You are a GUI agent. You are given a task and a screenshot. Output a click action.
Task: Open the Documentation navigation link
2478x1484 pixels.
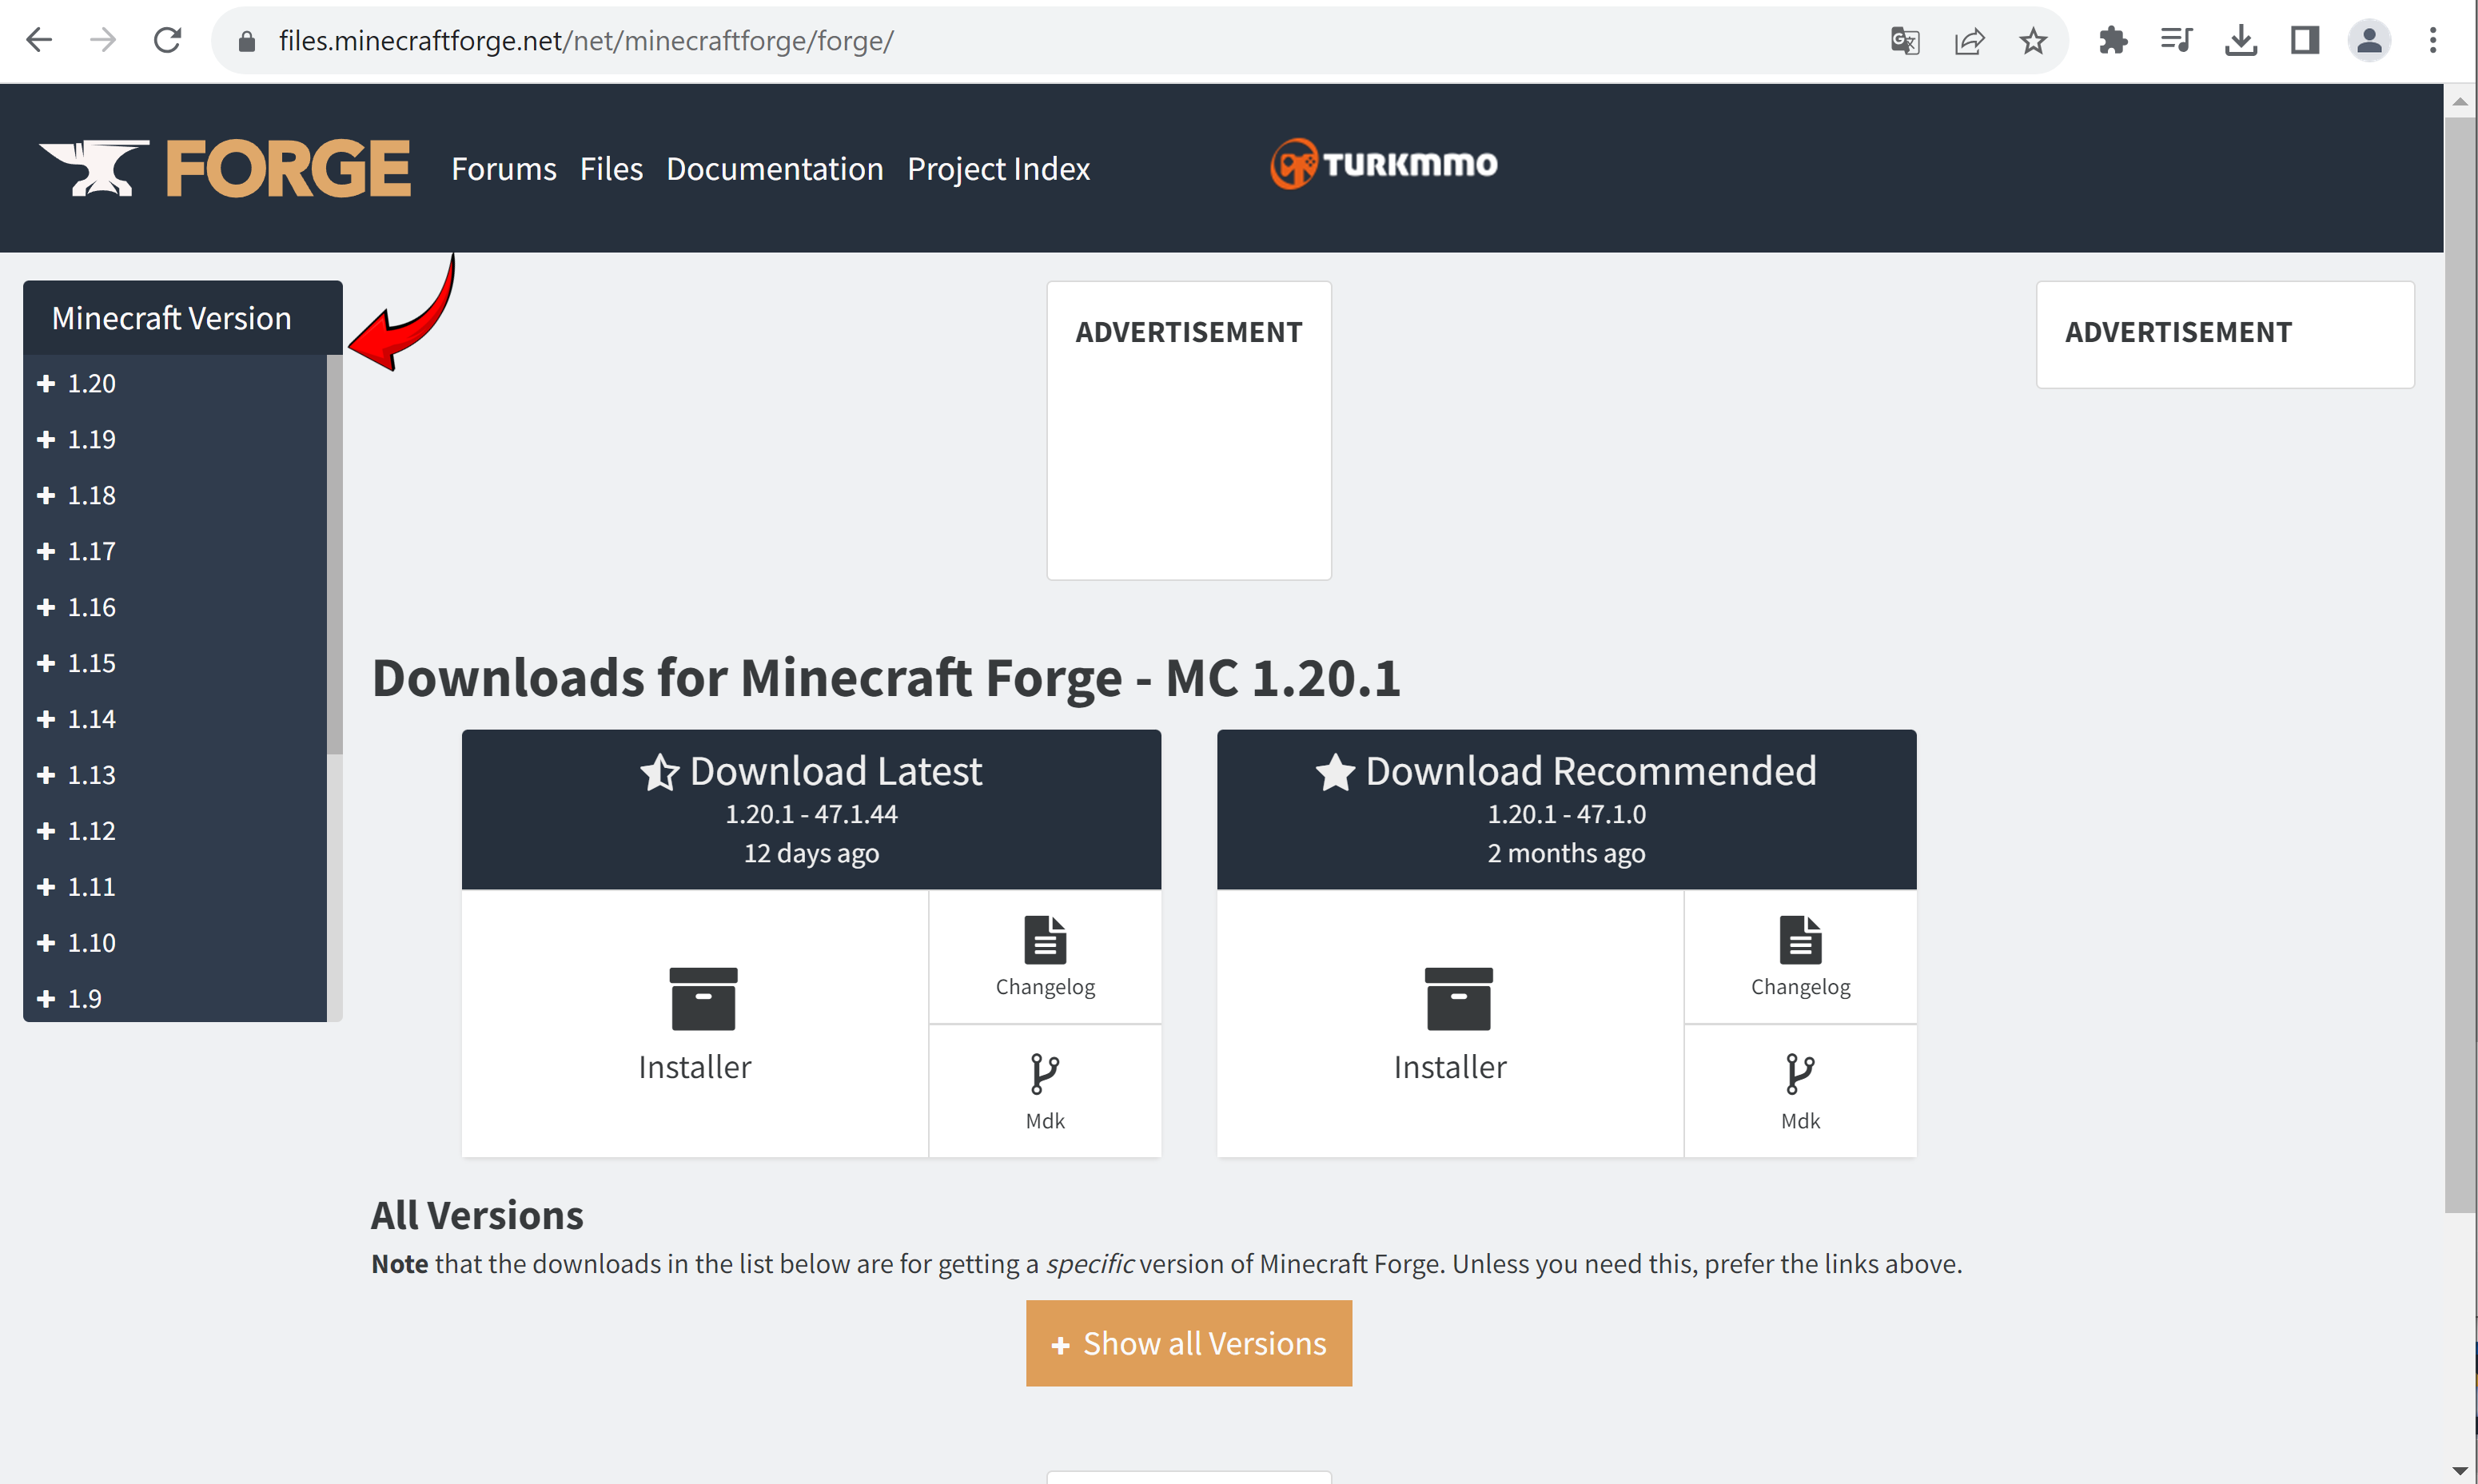click(775, 169)
